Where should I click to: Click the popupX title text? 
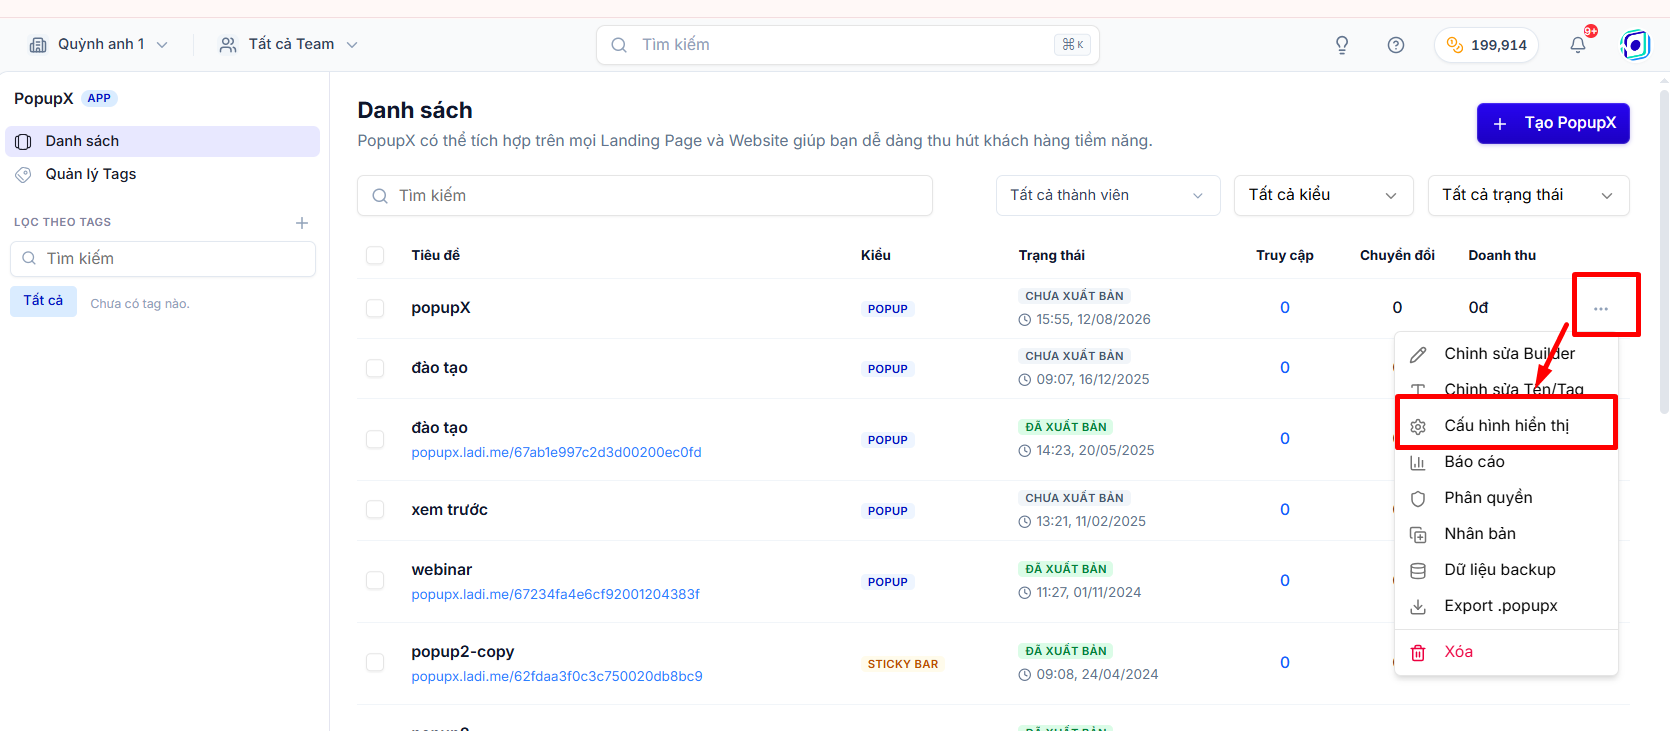click(441, 308)
